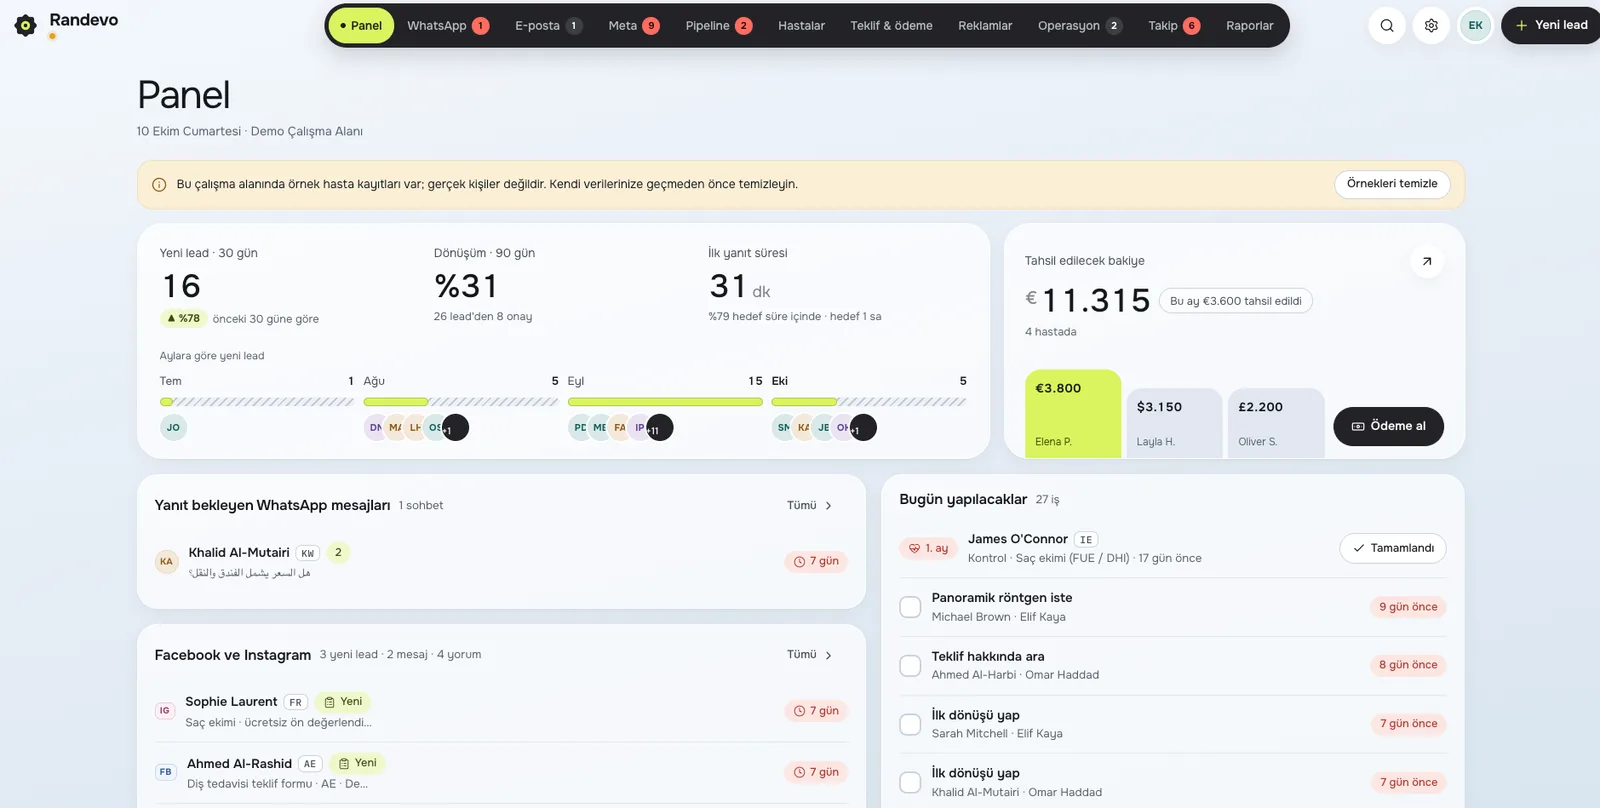
Task: Click the JO avatar under Tem
Action: point(173,427)
